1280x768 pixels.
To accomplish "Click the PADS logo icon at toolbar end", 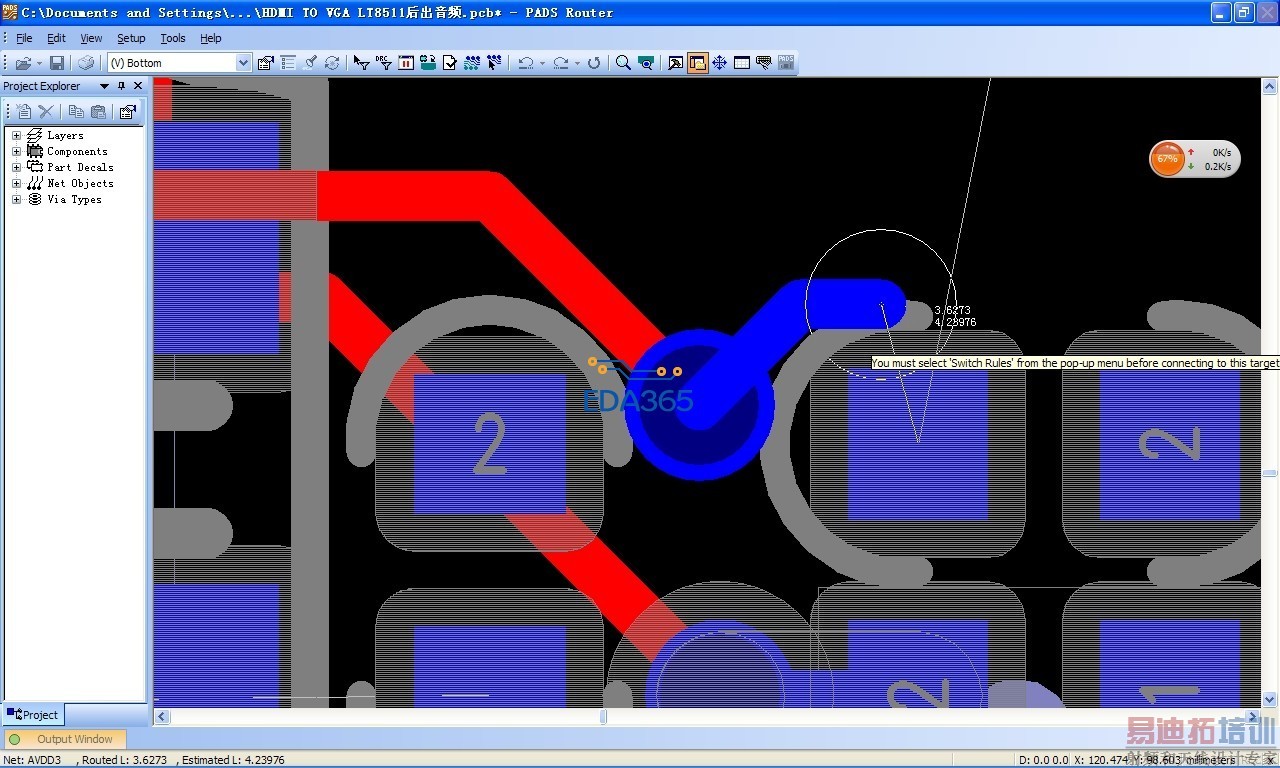I will coord(786,63).
